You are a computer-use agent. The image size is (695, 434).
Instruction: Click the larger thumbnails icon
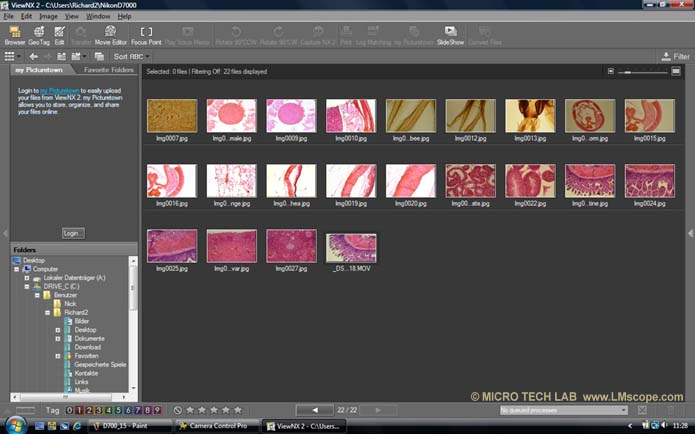click(676, 71)
